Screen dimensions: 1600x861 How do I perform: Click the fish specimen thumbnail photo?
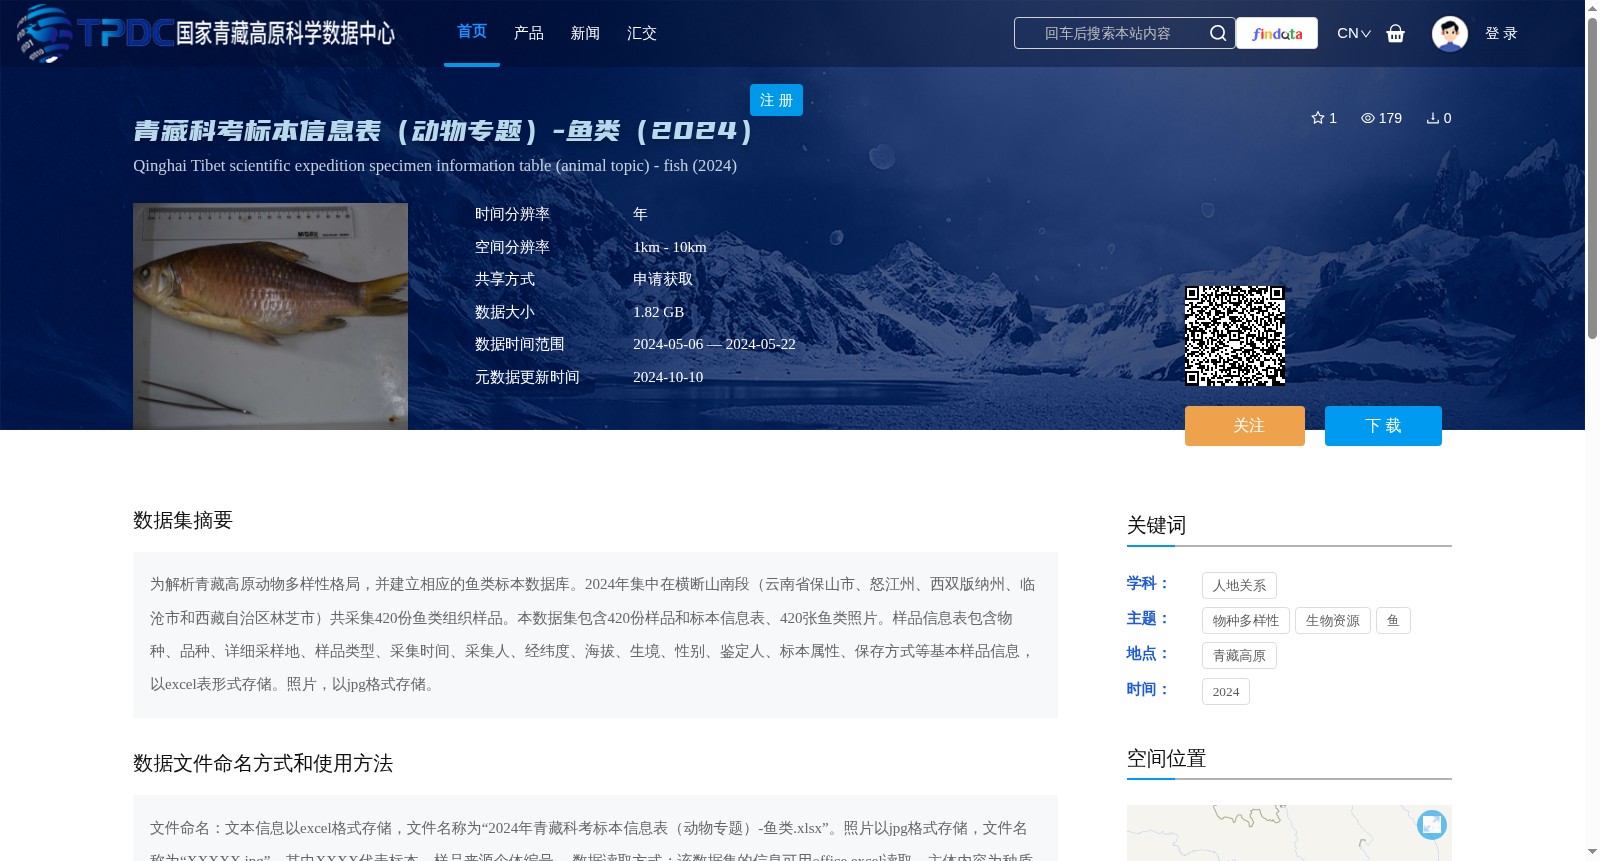(x=270, y=316)
